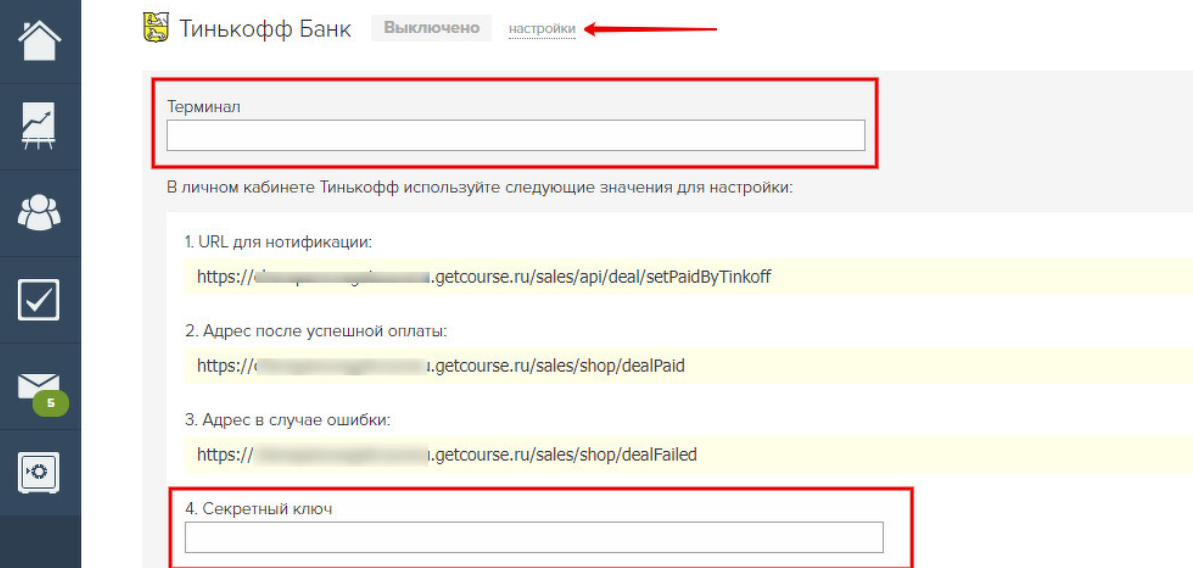Click the label '2. Адрес после успешной оплаты:'
Viewport: 1193px width, 568px height.
(x=315, y=332)
